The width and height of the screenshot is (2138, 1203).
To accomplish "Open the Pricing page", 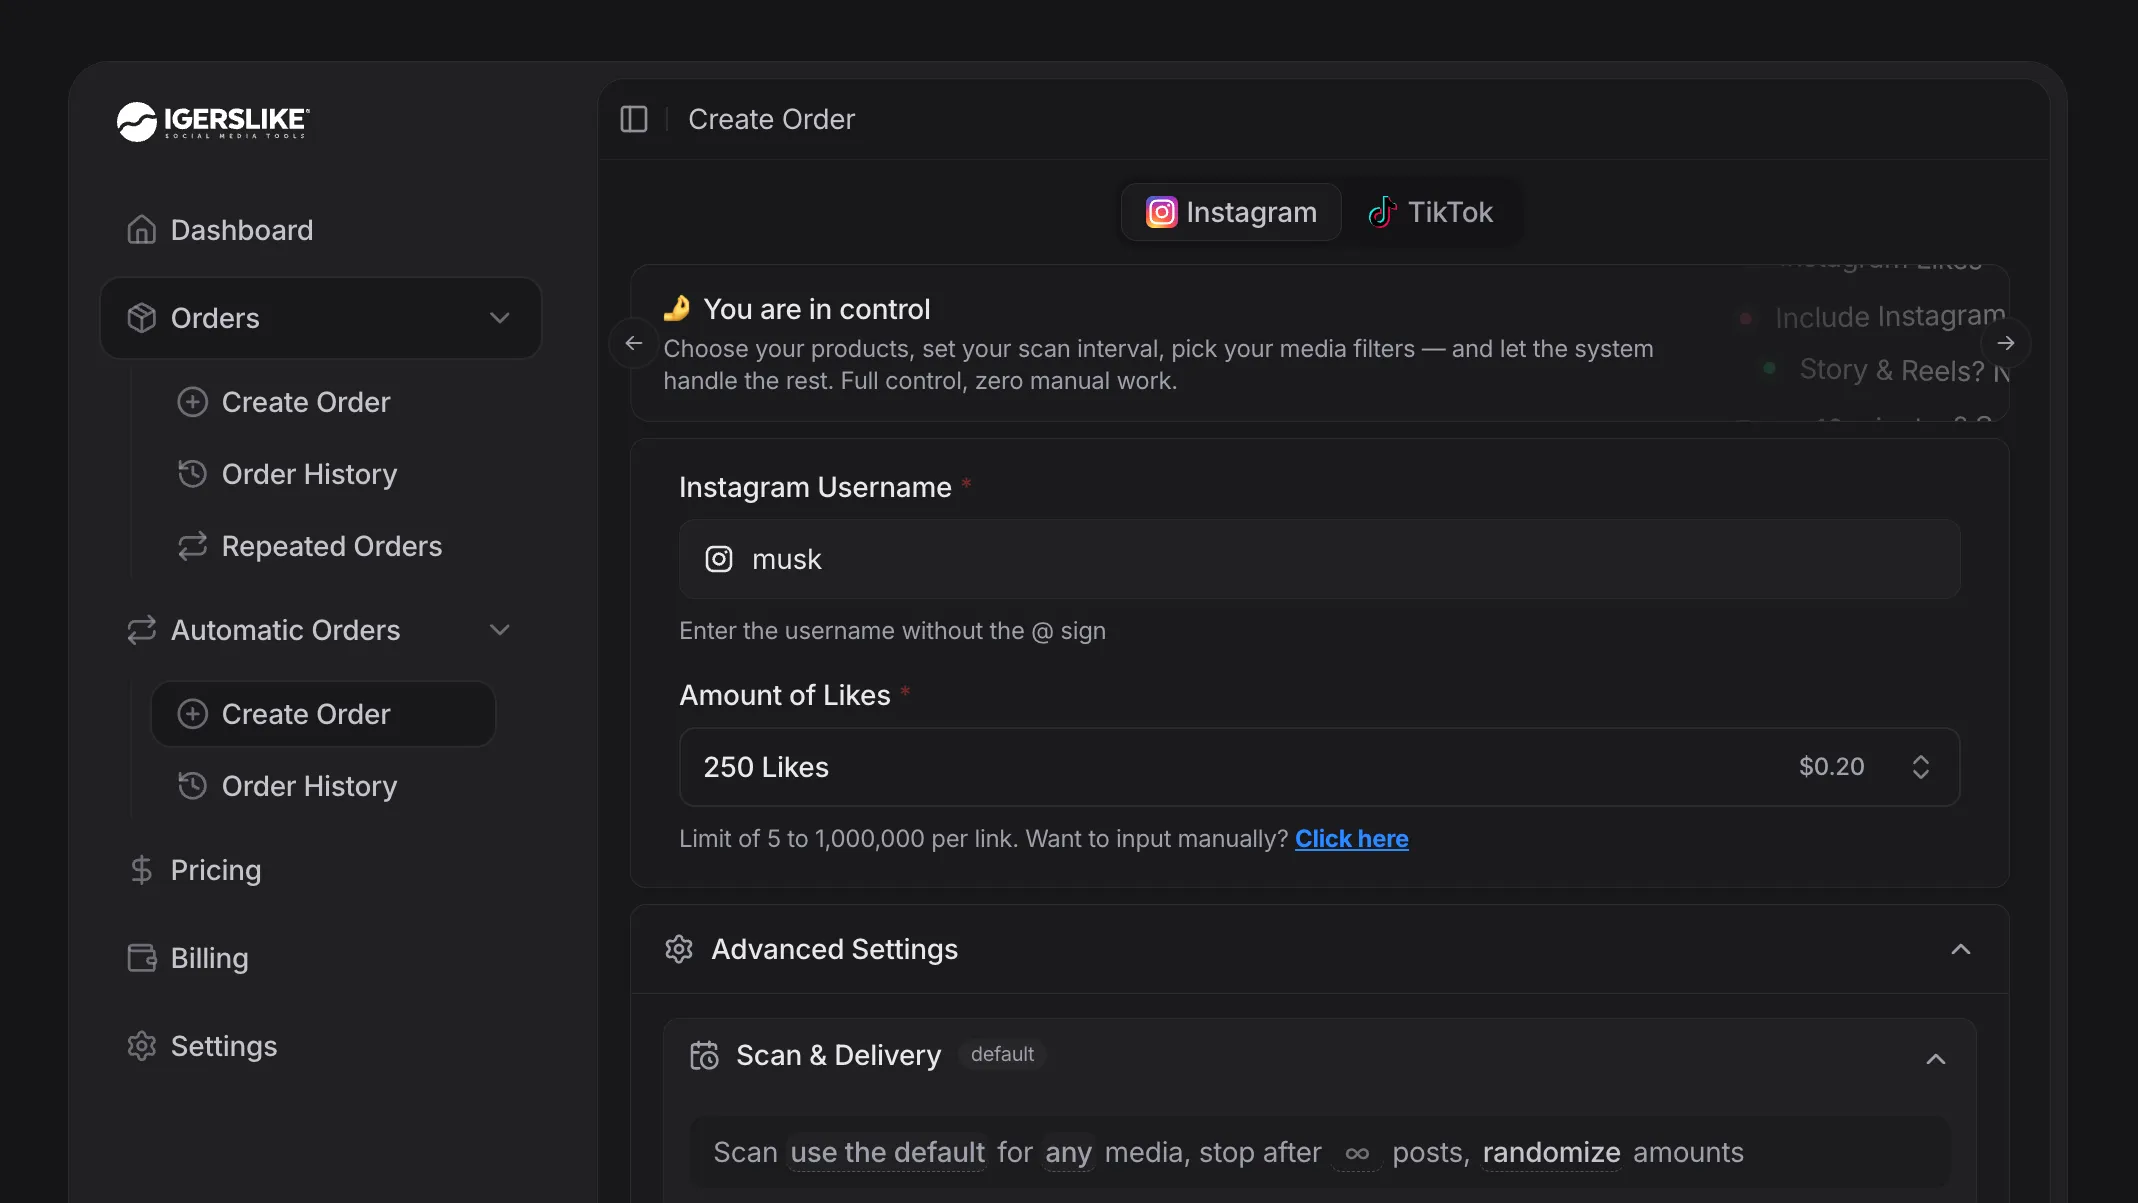I will pyautogui.click(x=321, y=870).
